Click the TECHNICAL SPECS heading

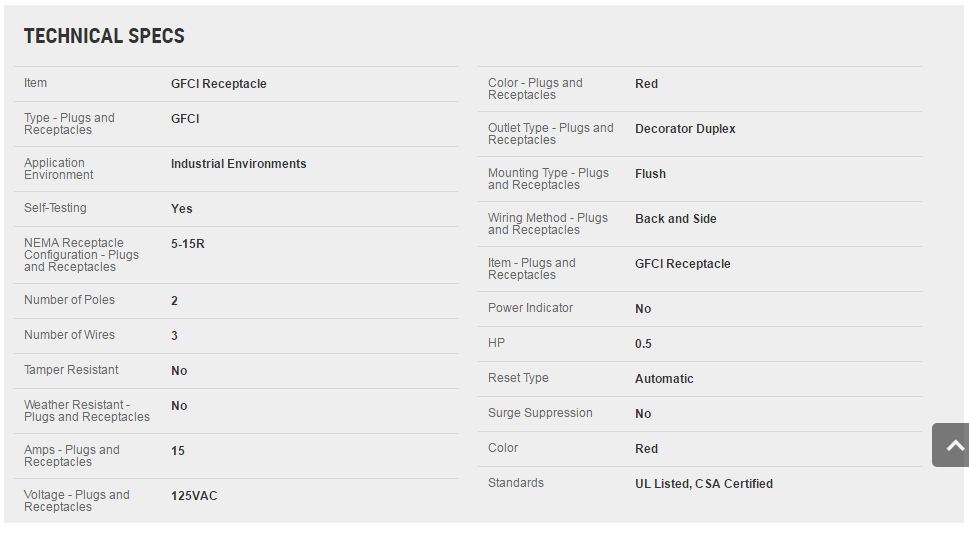pyautogui.click(x=104, y=36)
